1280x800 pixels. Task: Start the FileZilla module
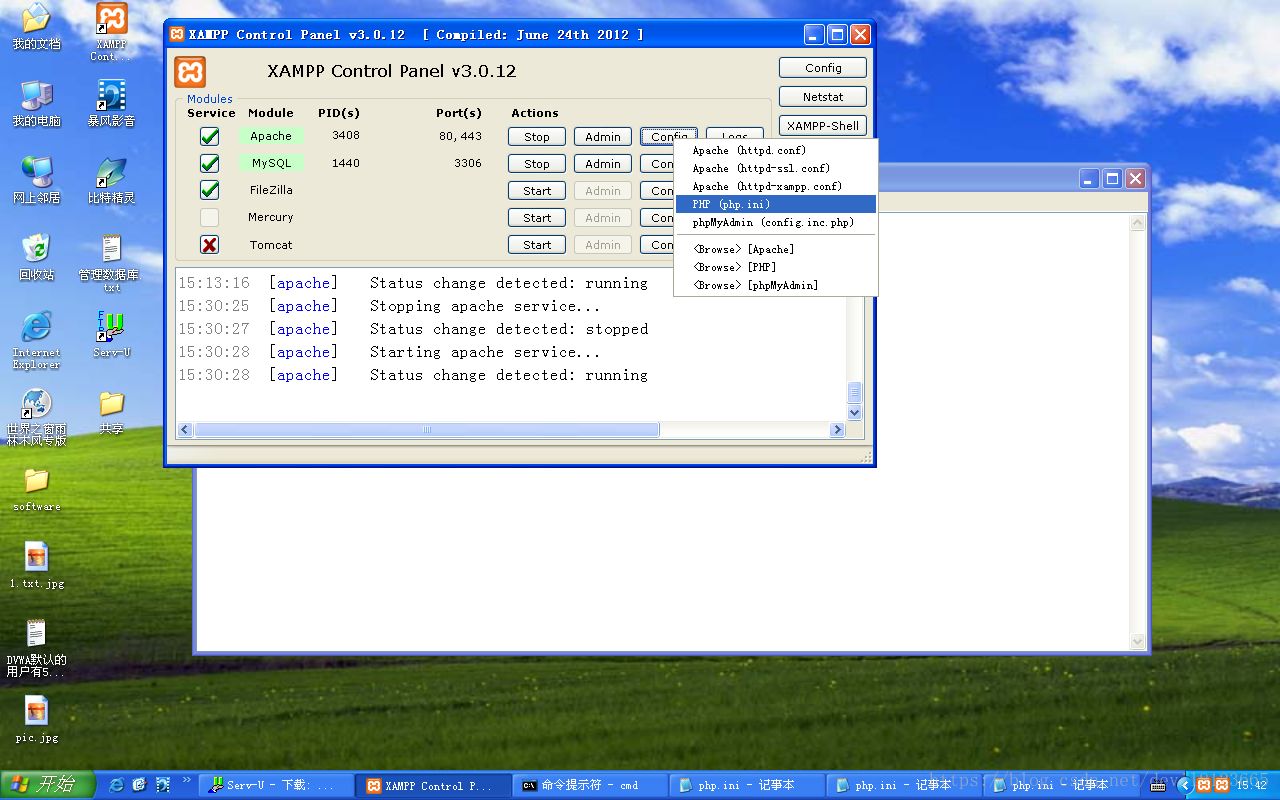point(537,191)
